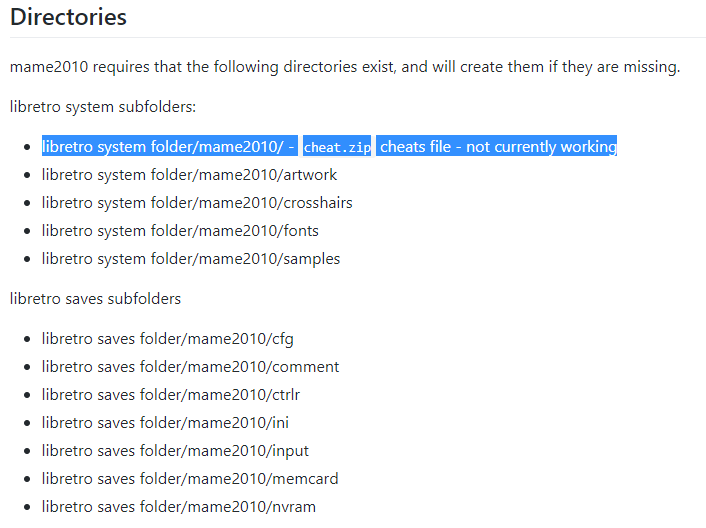The image size is (706, 528).
Task: Click the Directories heading
Action: pos(68,17)
